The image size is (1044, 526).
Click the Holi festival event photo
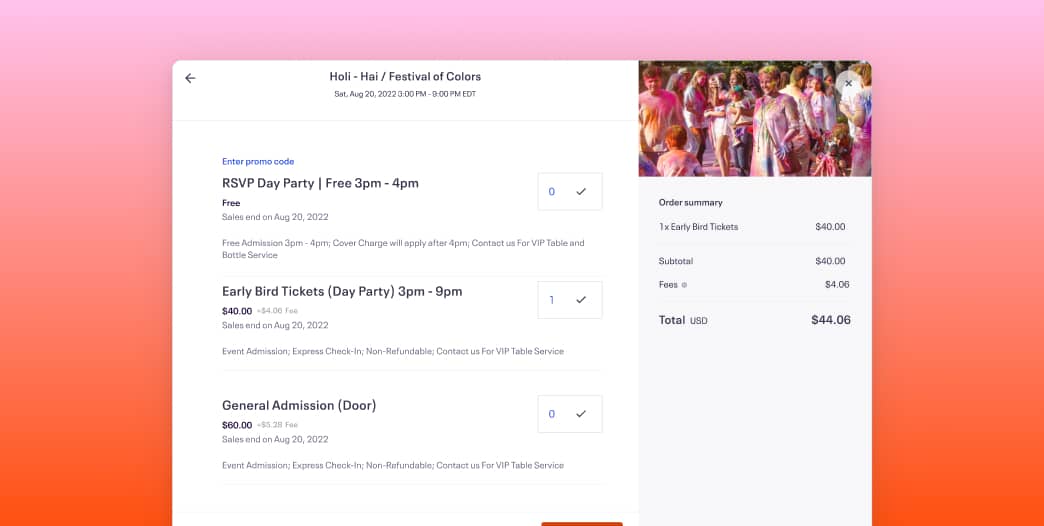coord(755,119)
